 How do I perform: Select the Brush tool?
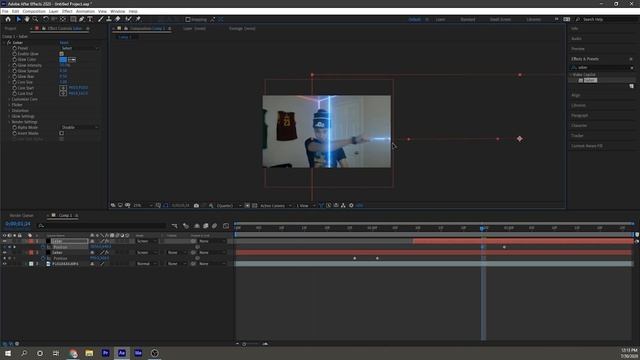[101, 19]
